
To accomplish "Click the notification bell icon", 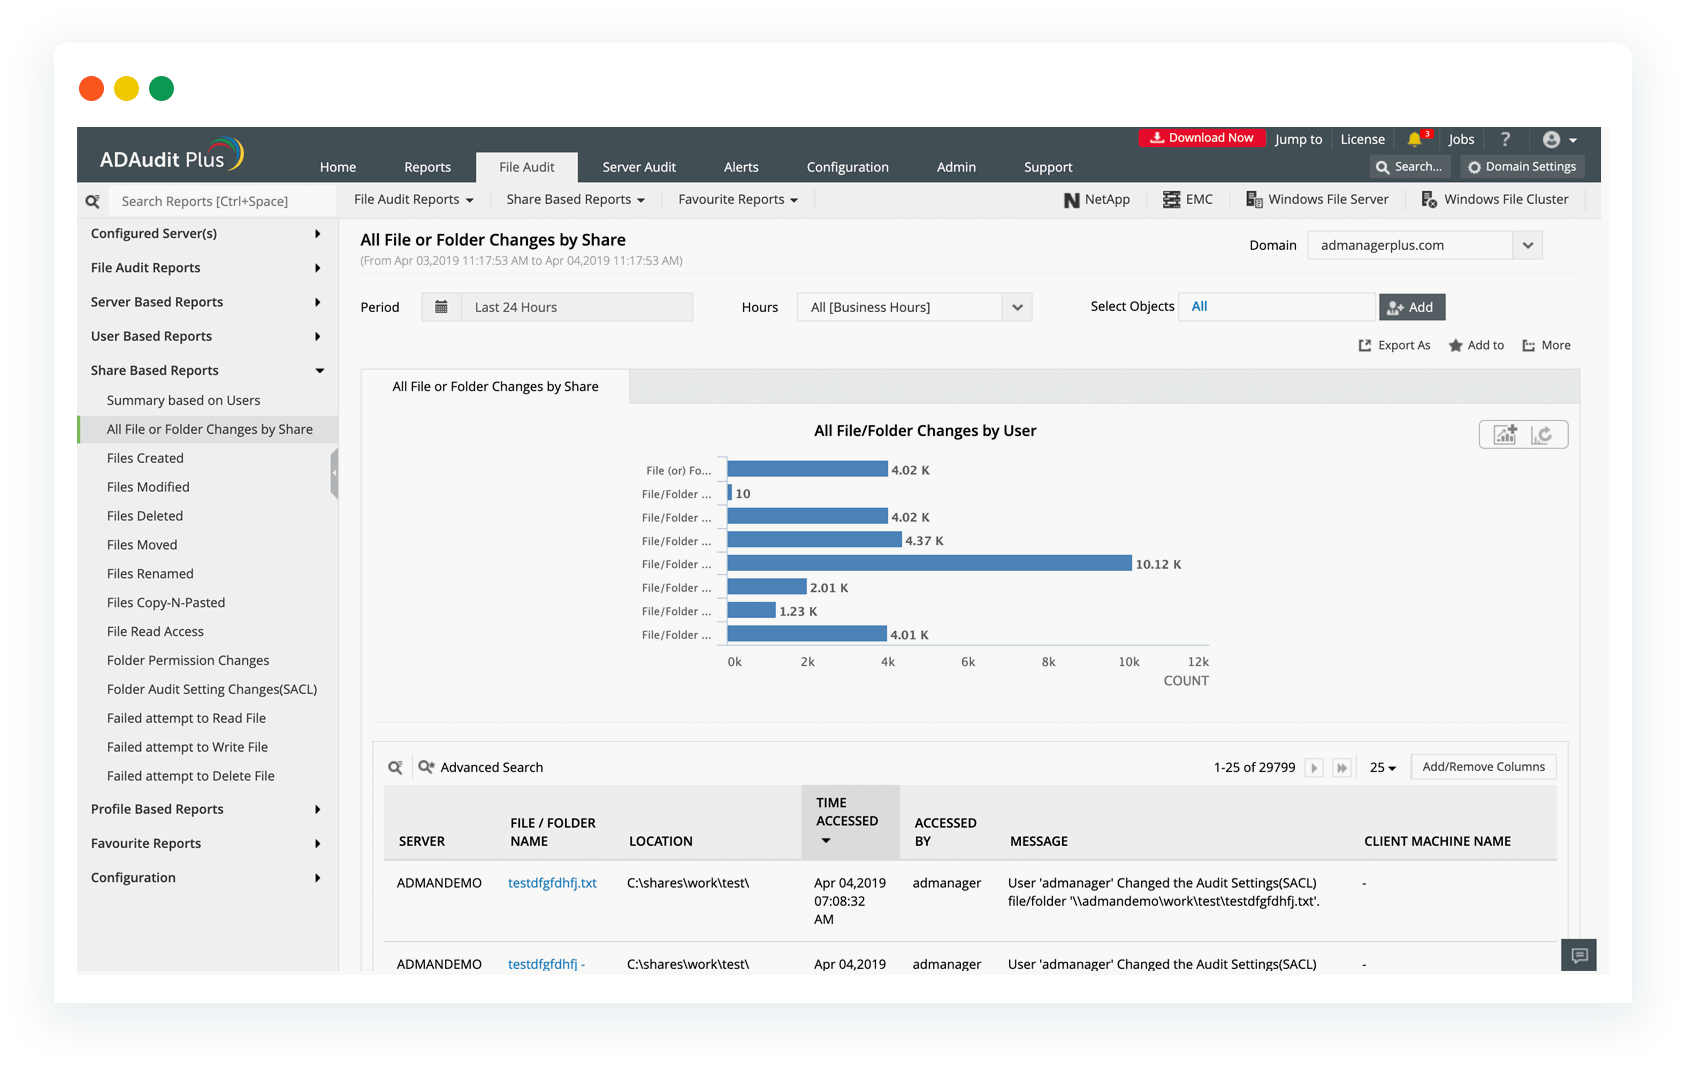I will coord(1414,139).
